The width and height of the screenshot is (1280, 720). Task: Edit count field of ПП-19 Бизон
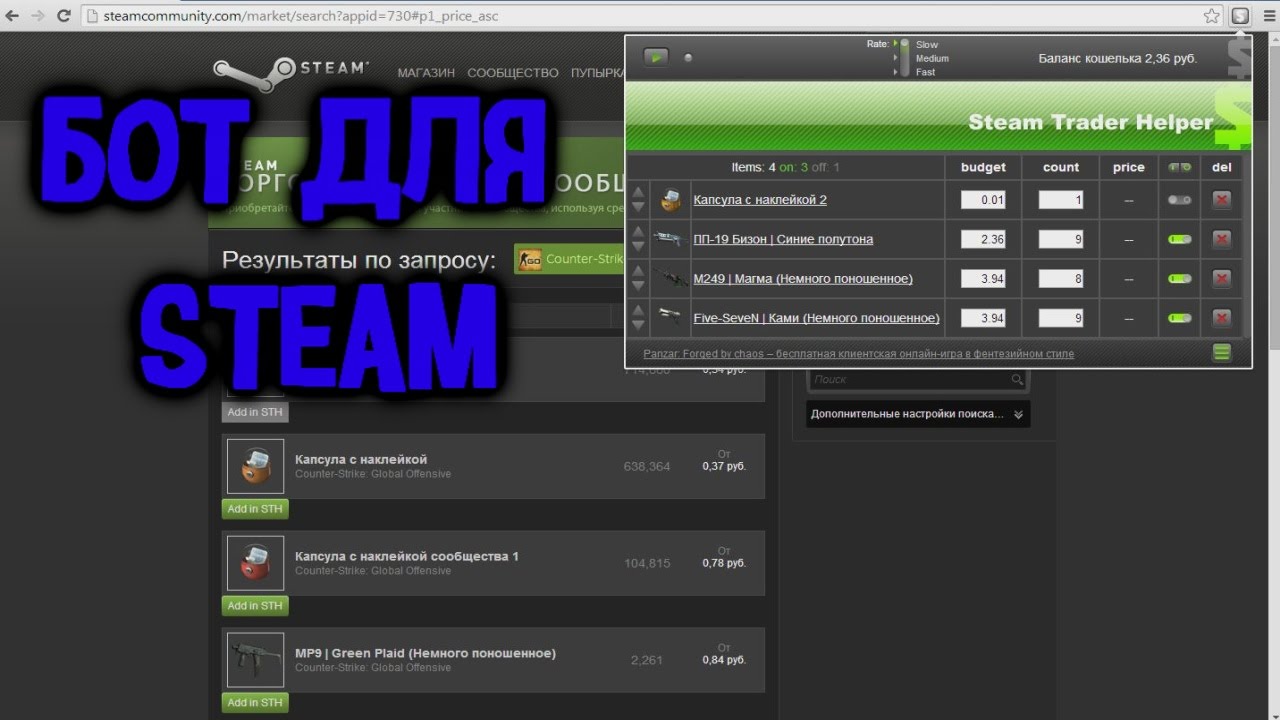pyautogui.click(x=1061, y=239)
